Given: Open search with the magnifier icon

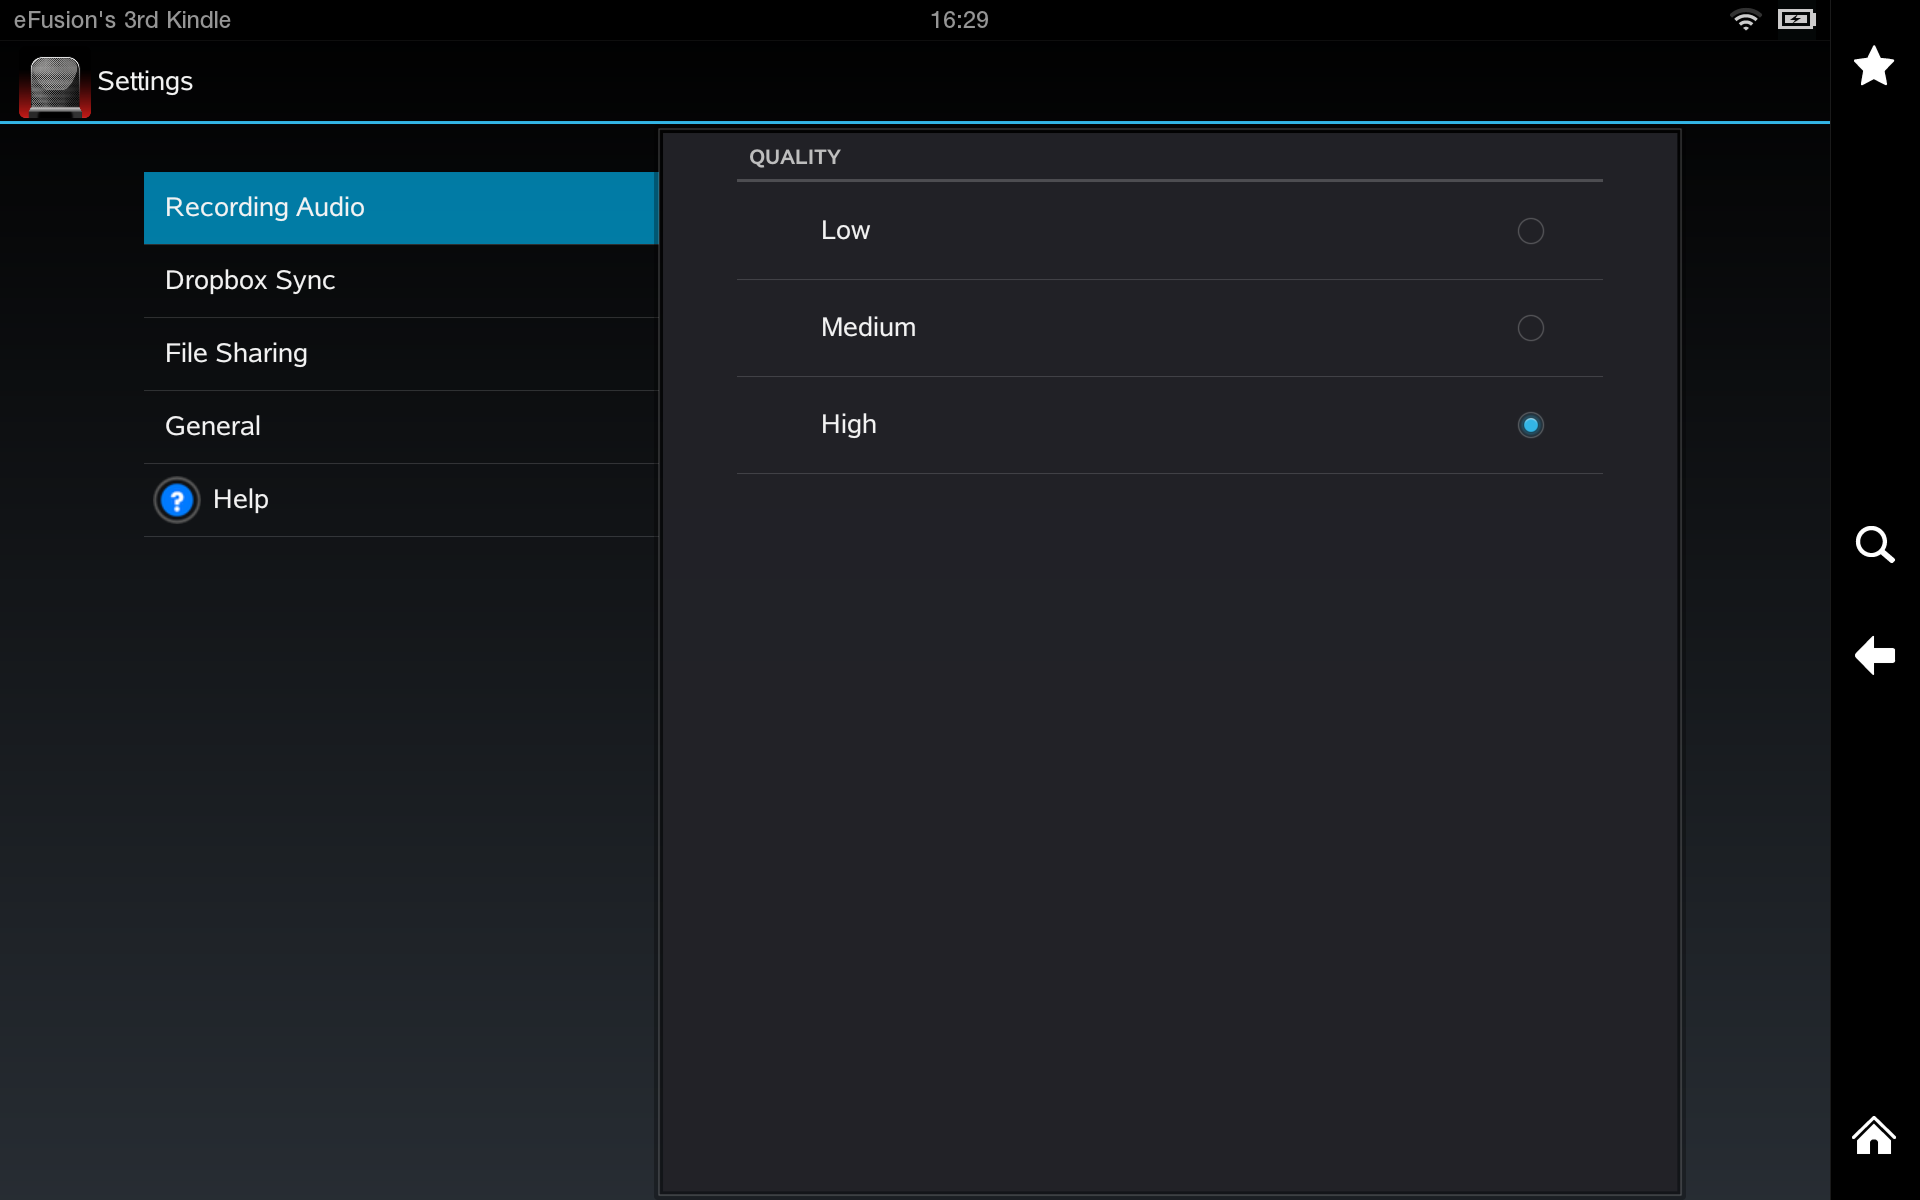Looking at the screenshot, I should [1874, 545].
